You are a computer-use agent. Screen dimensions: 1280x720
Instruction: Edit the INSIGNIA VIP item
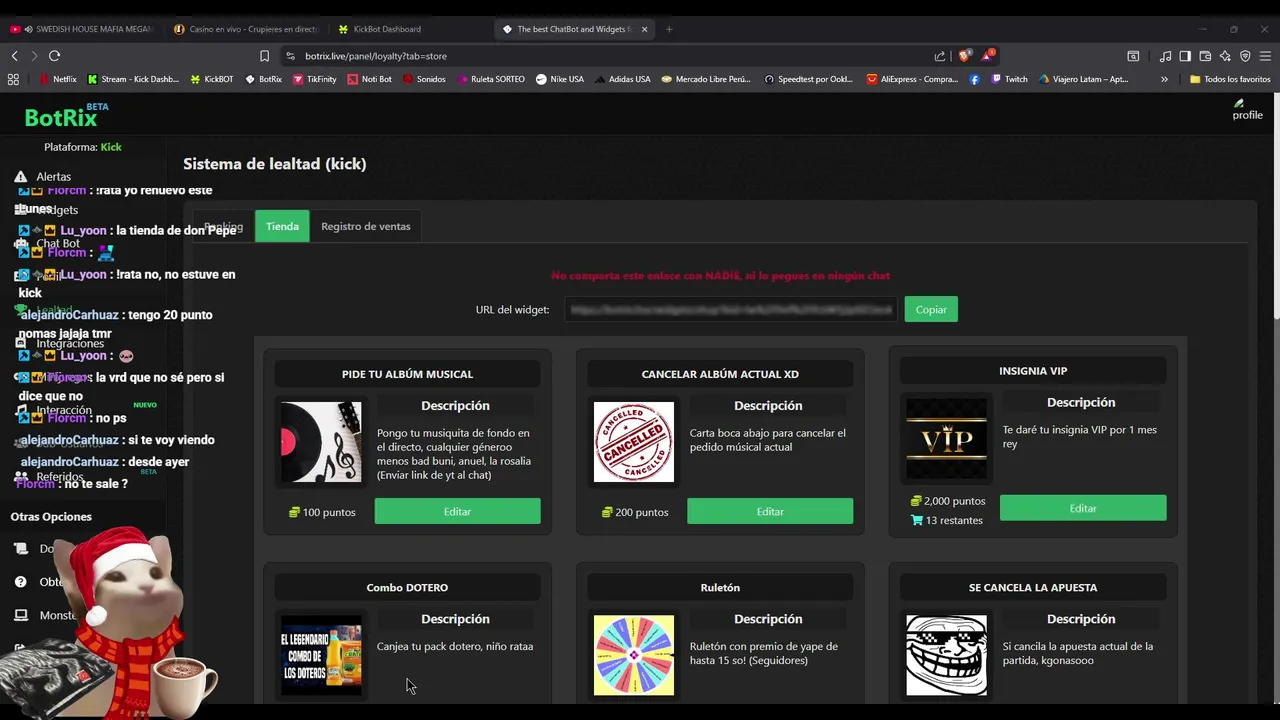[x=1083, y=508]
